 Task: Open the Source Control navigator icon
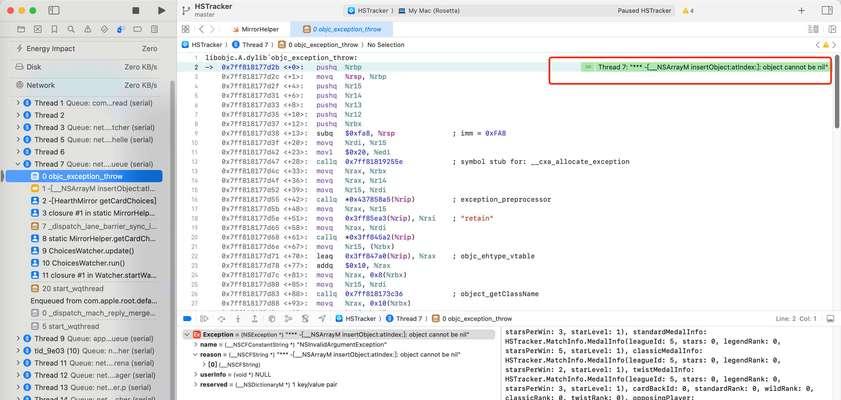(x=38, y=29)
